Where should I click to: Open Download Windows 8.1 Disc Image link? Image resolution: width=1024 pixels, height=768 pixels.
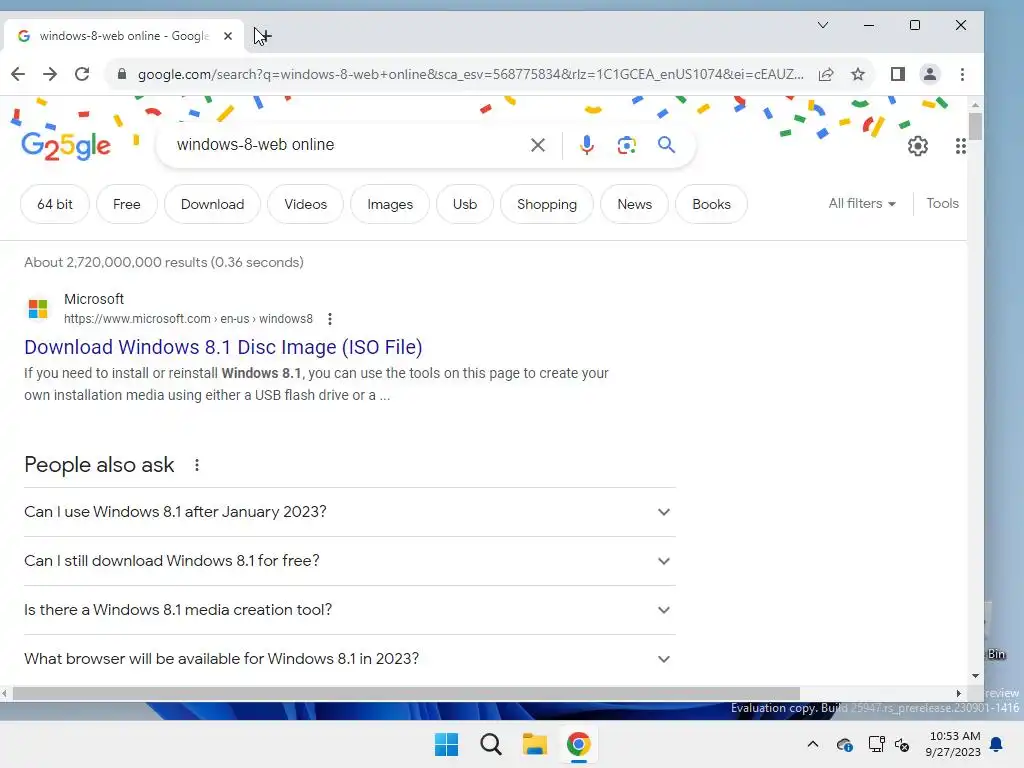(223, 347)
